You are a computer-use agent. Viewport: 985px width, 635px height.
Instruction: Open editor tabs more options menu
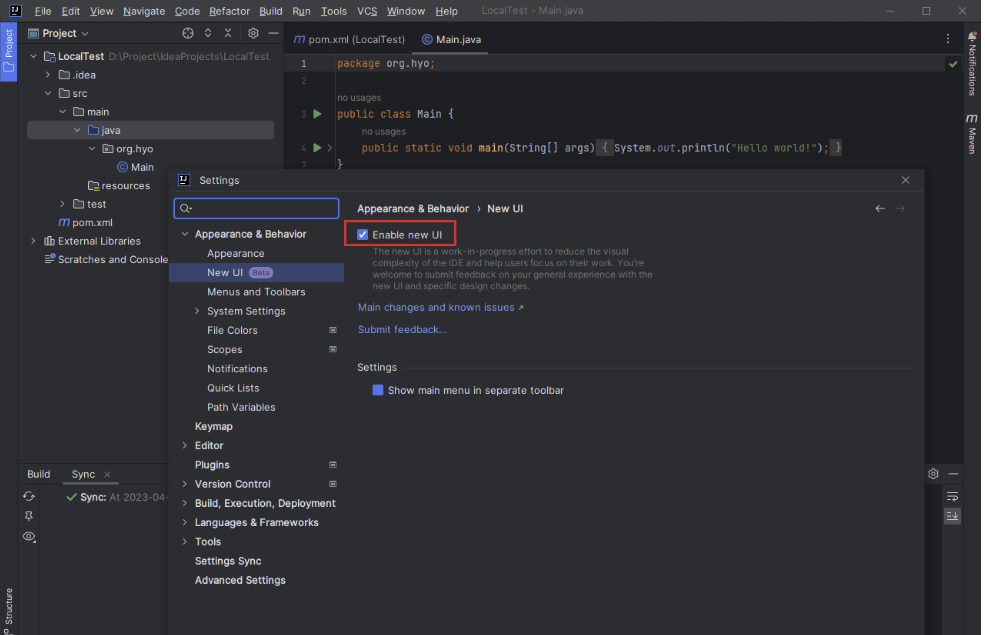click(948, 39)
